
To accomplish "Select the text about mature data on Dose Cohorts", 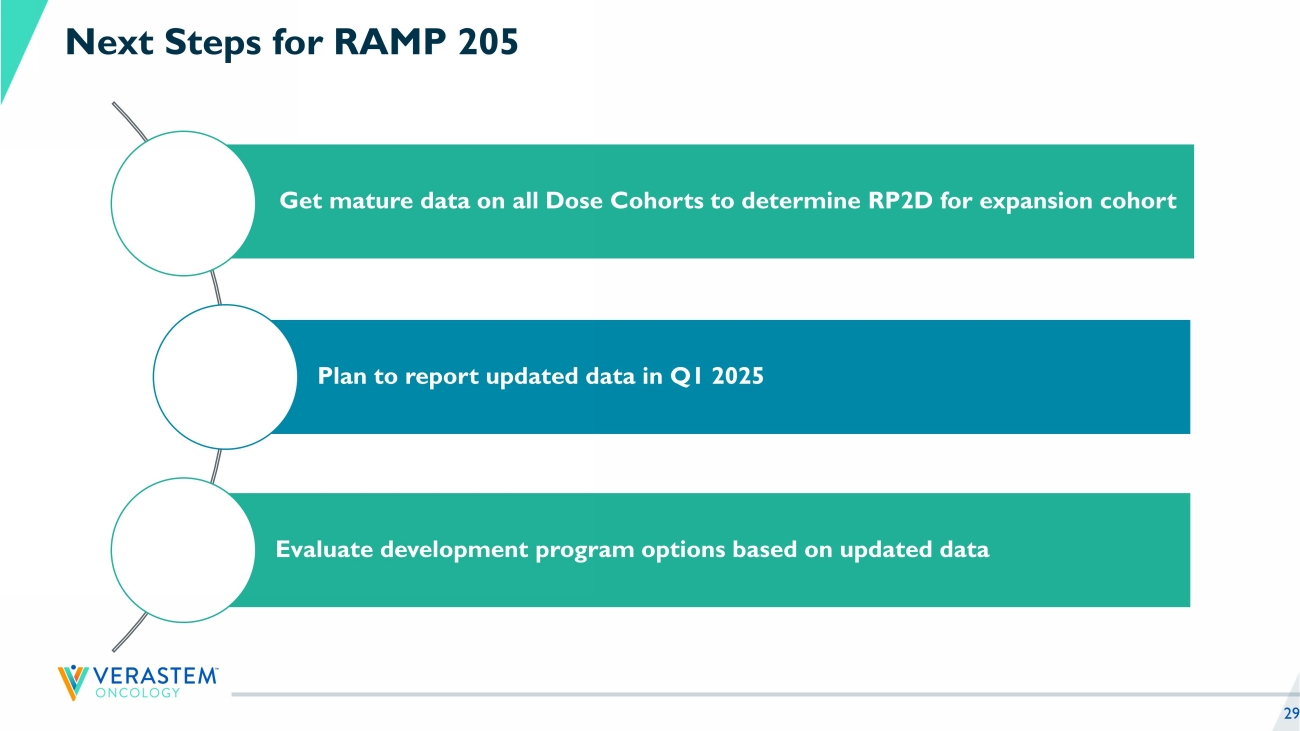I will (727, 201).
